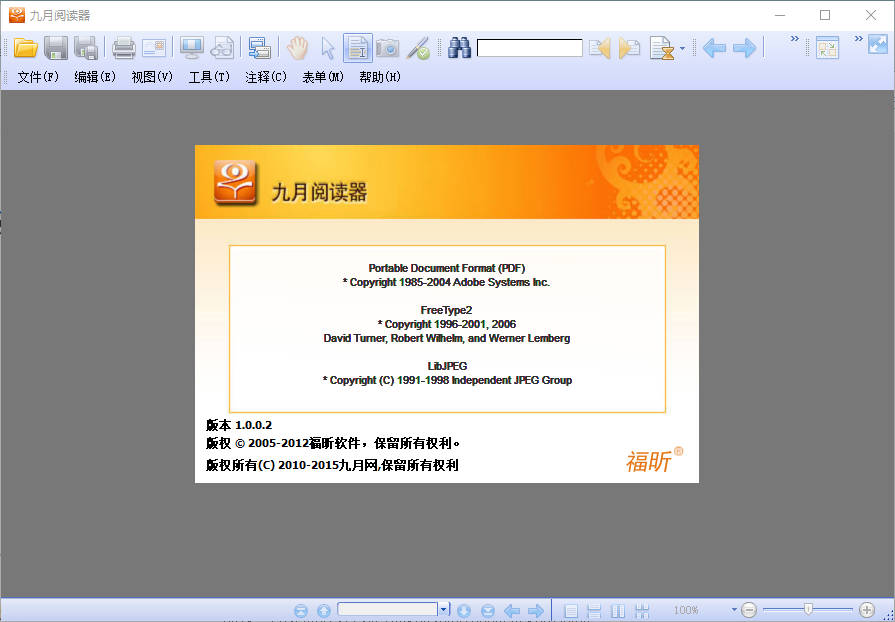
Task: Click the Portable Document Format (PDF) line
Action: point(447,268)
